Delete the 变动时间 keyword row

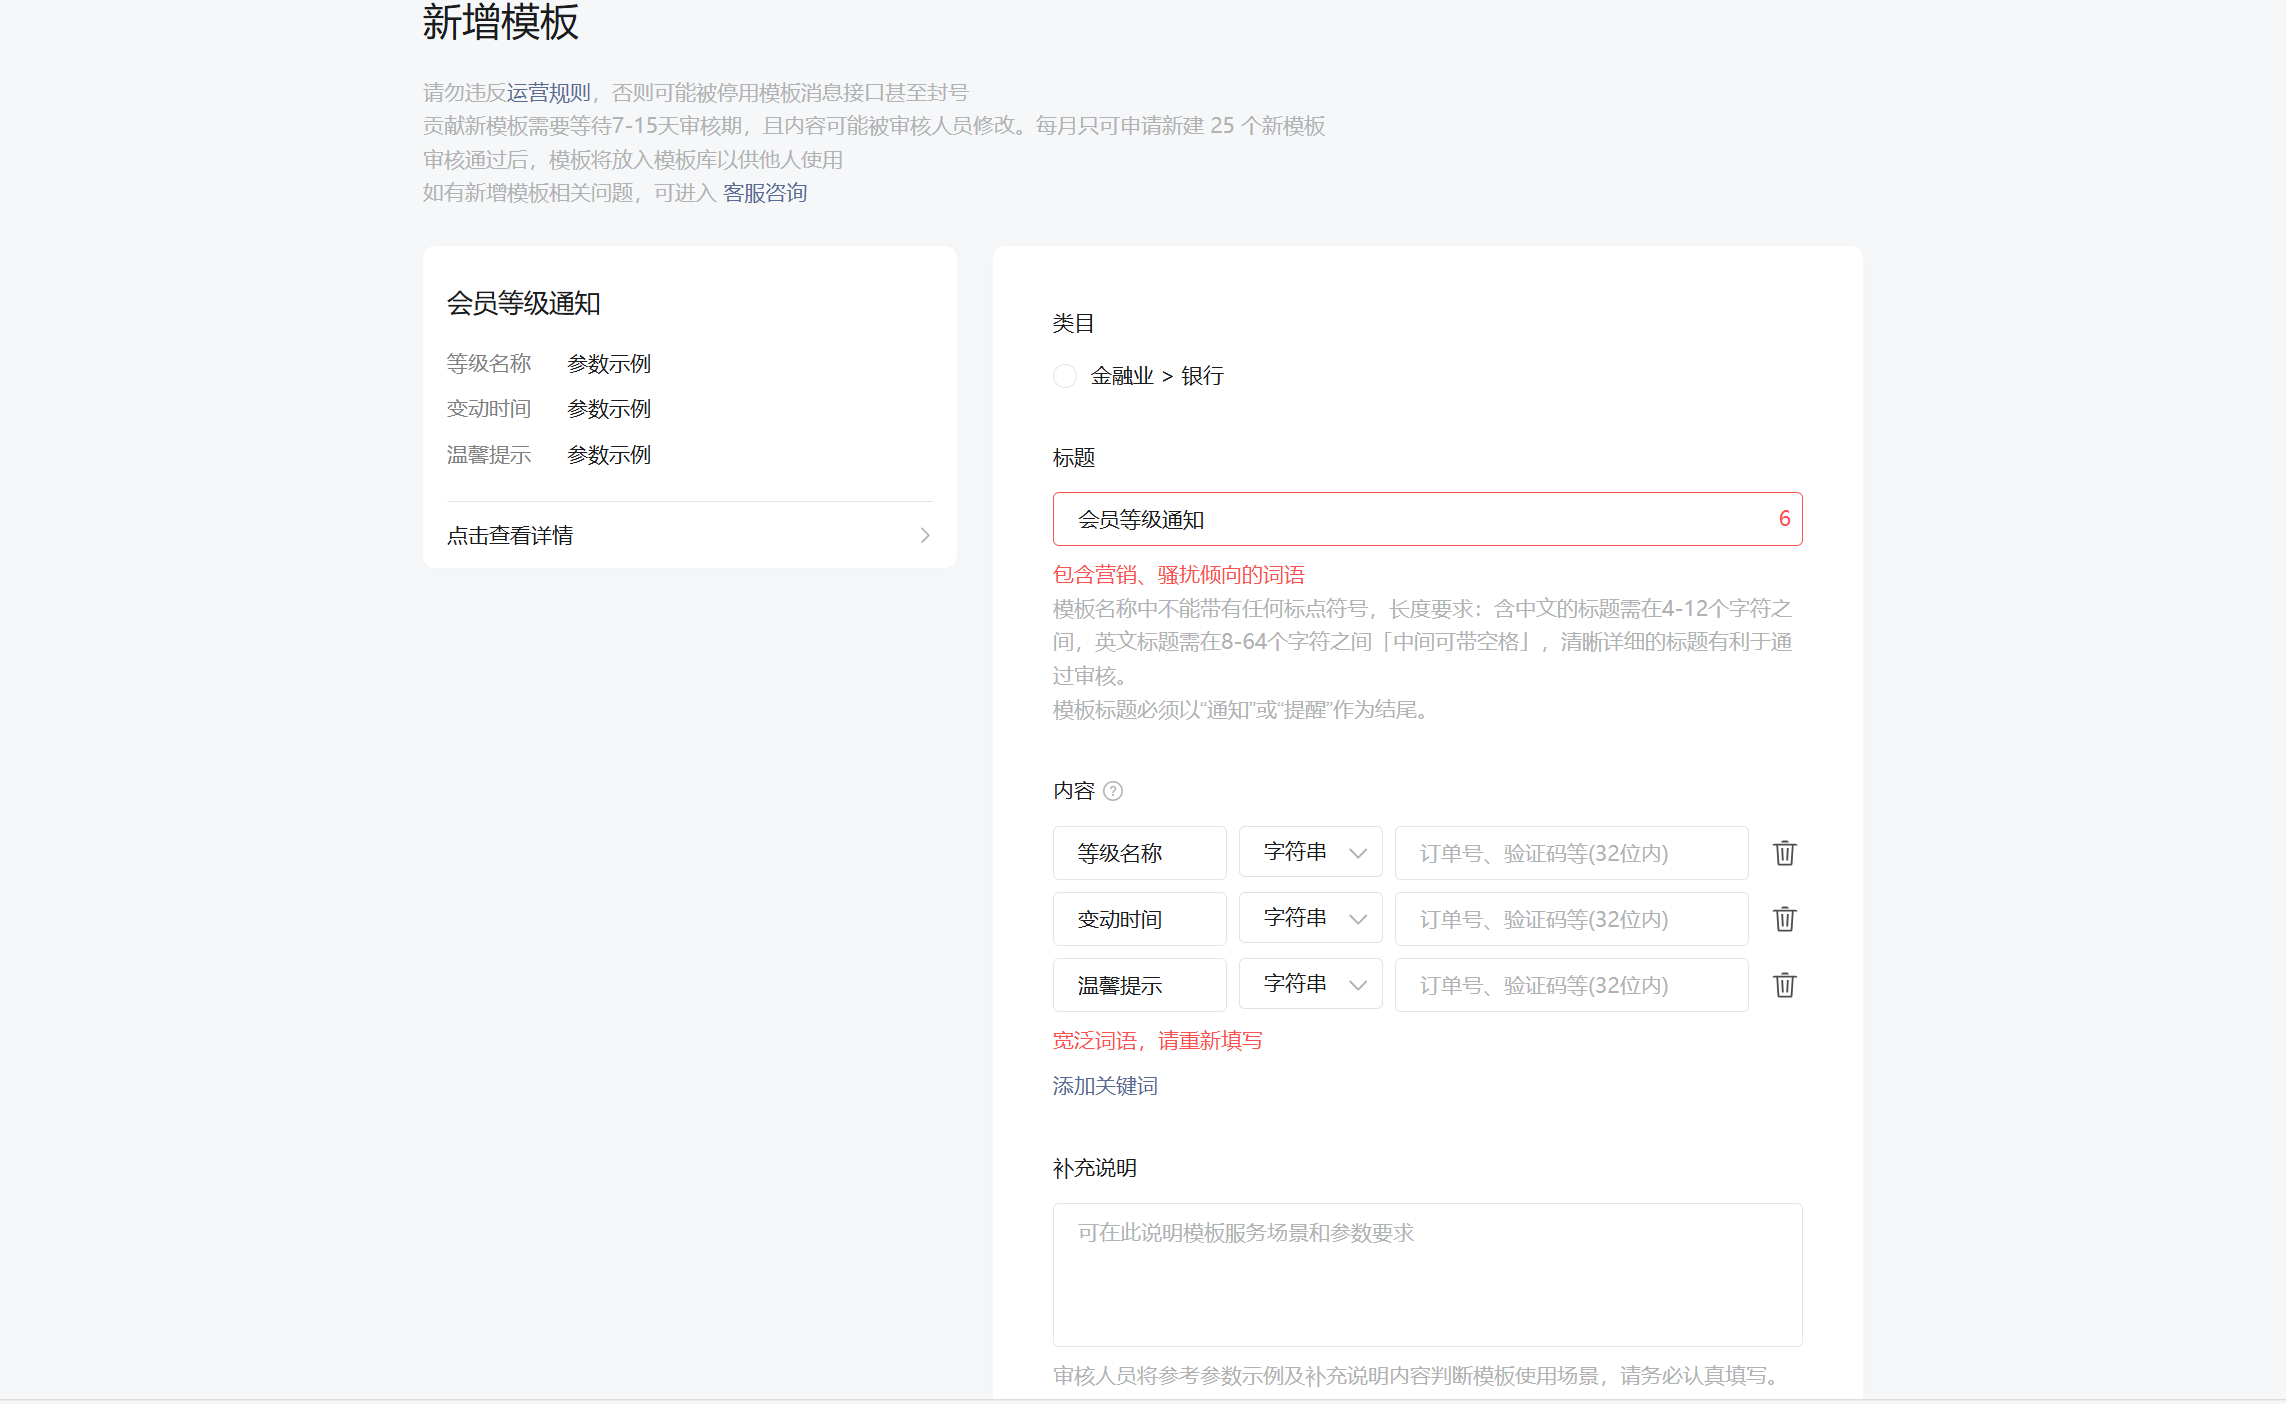1784,919
